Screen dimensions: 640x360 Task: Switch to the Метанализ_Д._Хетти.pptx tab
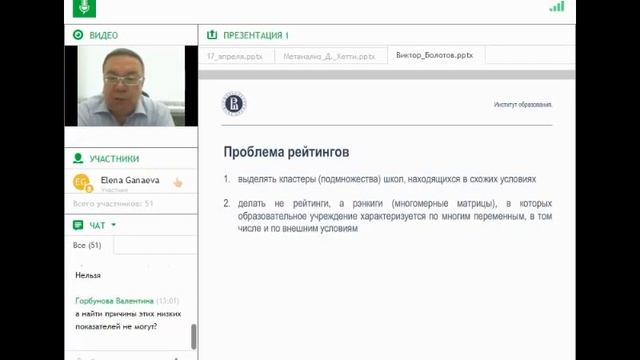pyautogui.click(x=329, y=56)
